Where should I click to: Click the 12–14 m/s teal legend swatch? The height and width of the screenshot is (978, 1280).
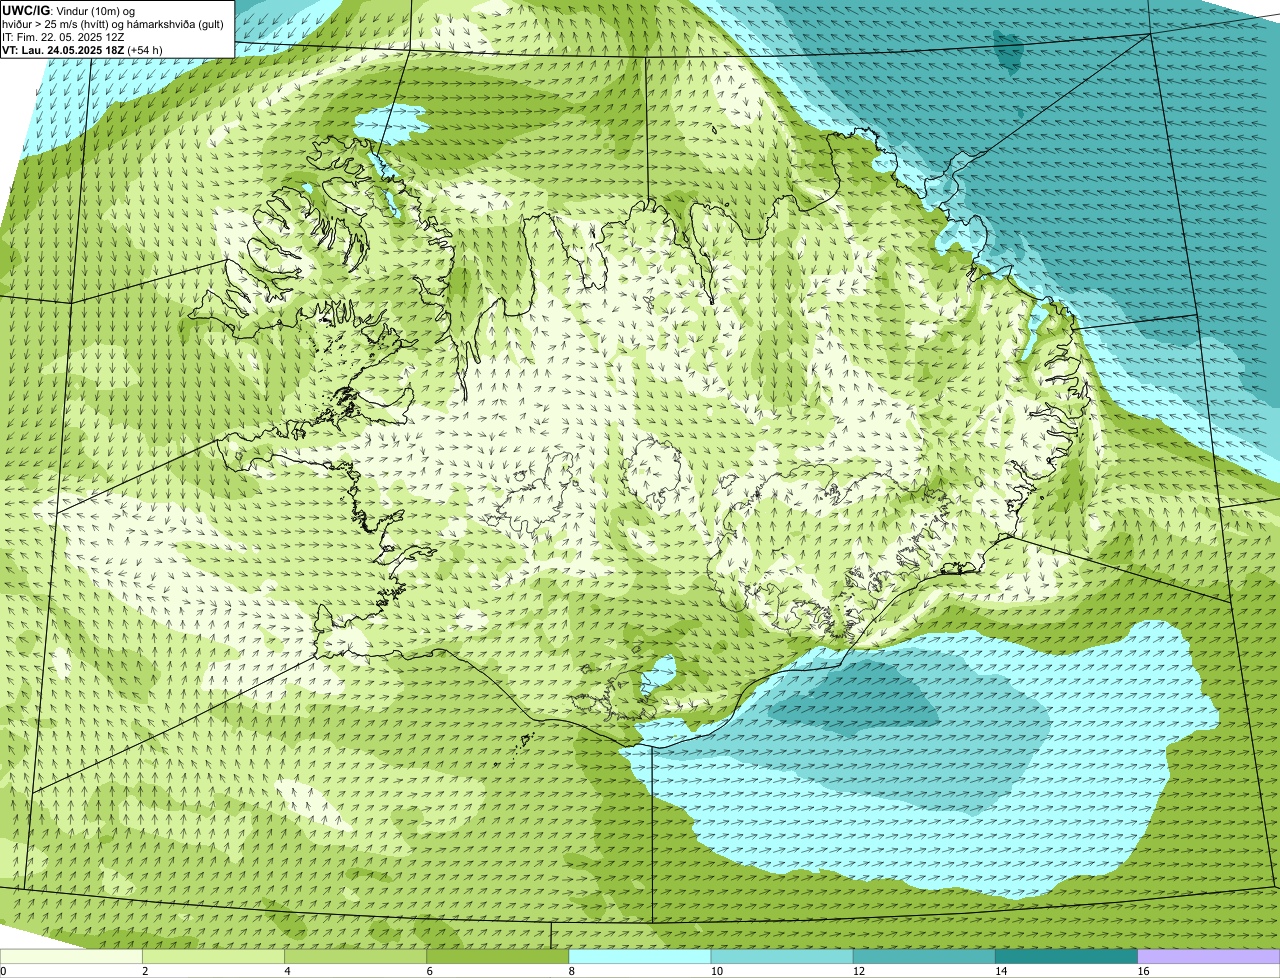click(x=924, y=957)
